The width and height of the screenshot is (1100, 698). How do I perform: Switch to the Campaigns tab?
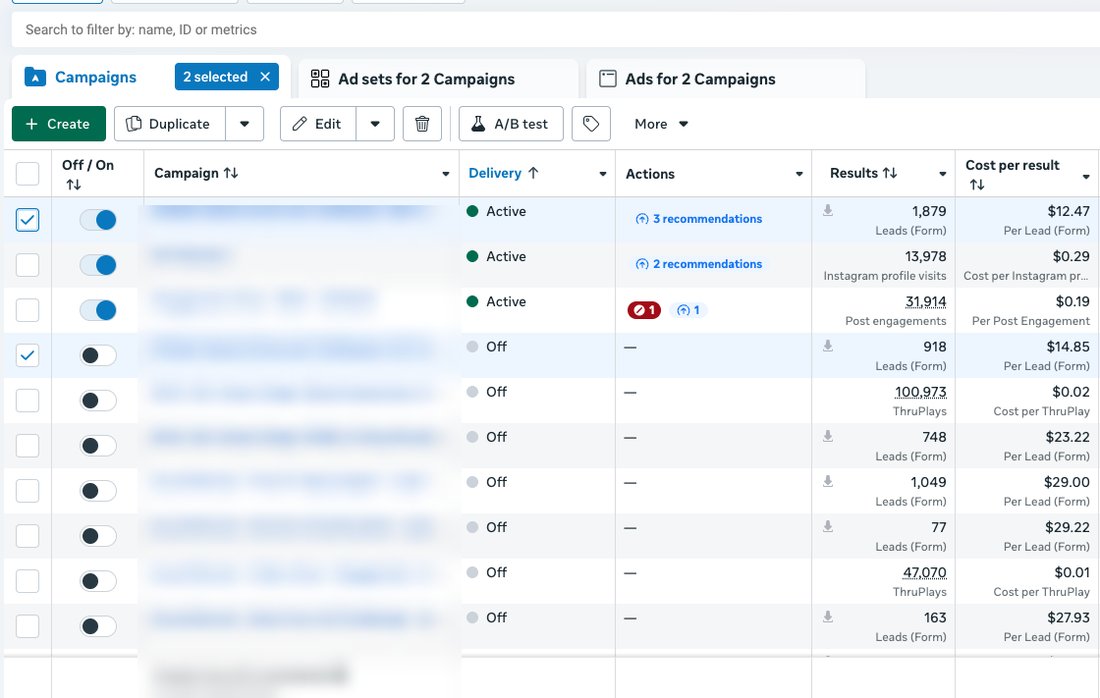[95, 77]
